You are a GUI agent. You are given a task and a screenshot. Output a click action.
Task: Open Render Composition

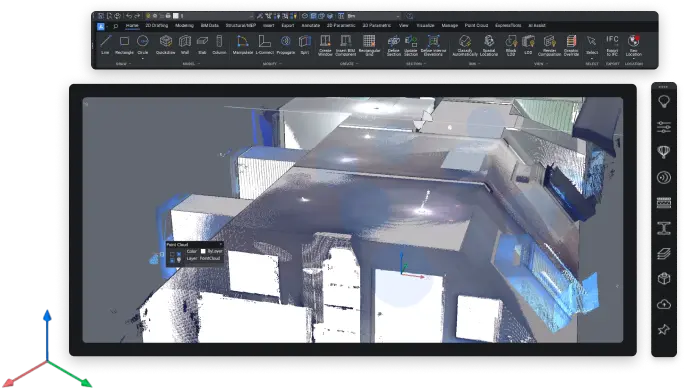click(549, 45)
